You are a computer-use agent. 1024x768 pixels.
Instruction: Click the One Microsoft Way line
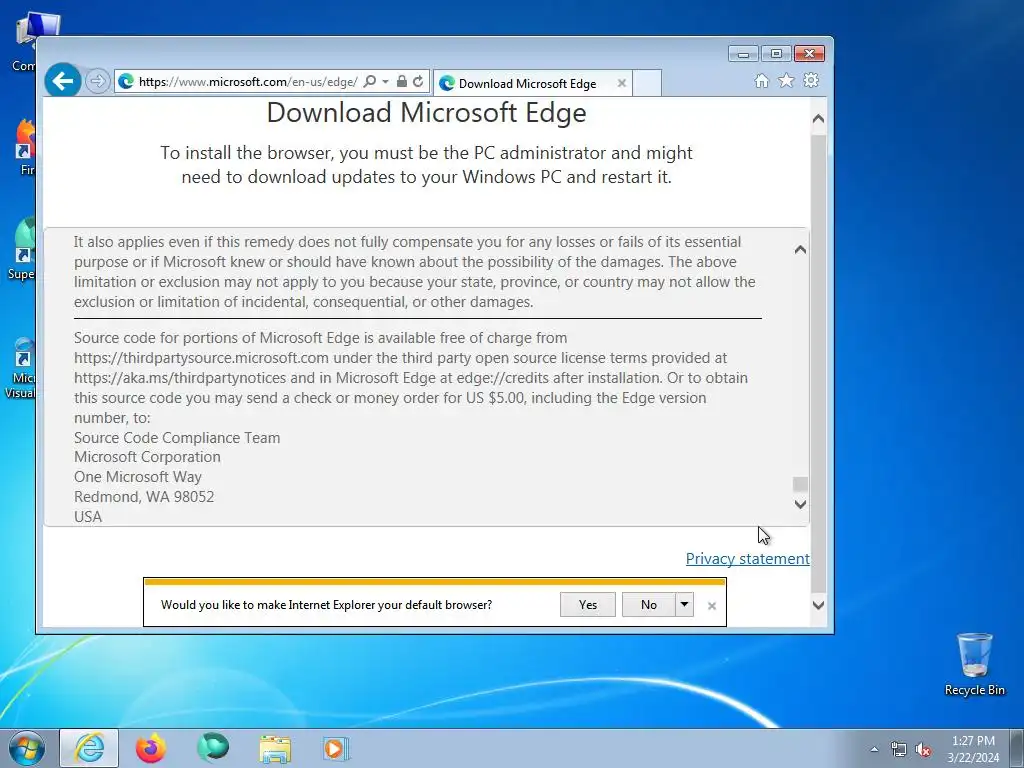(x=138, y=477)
